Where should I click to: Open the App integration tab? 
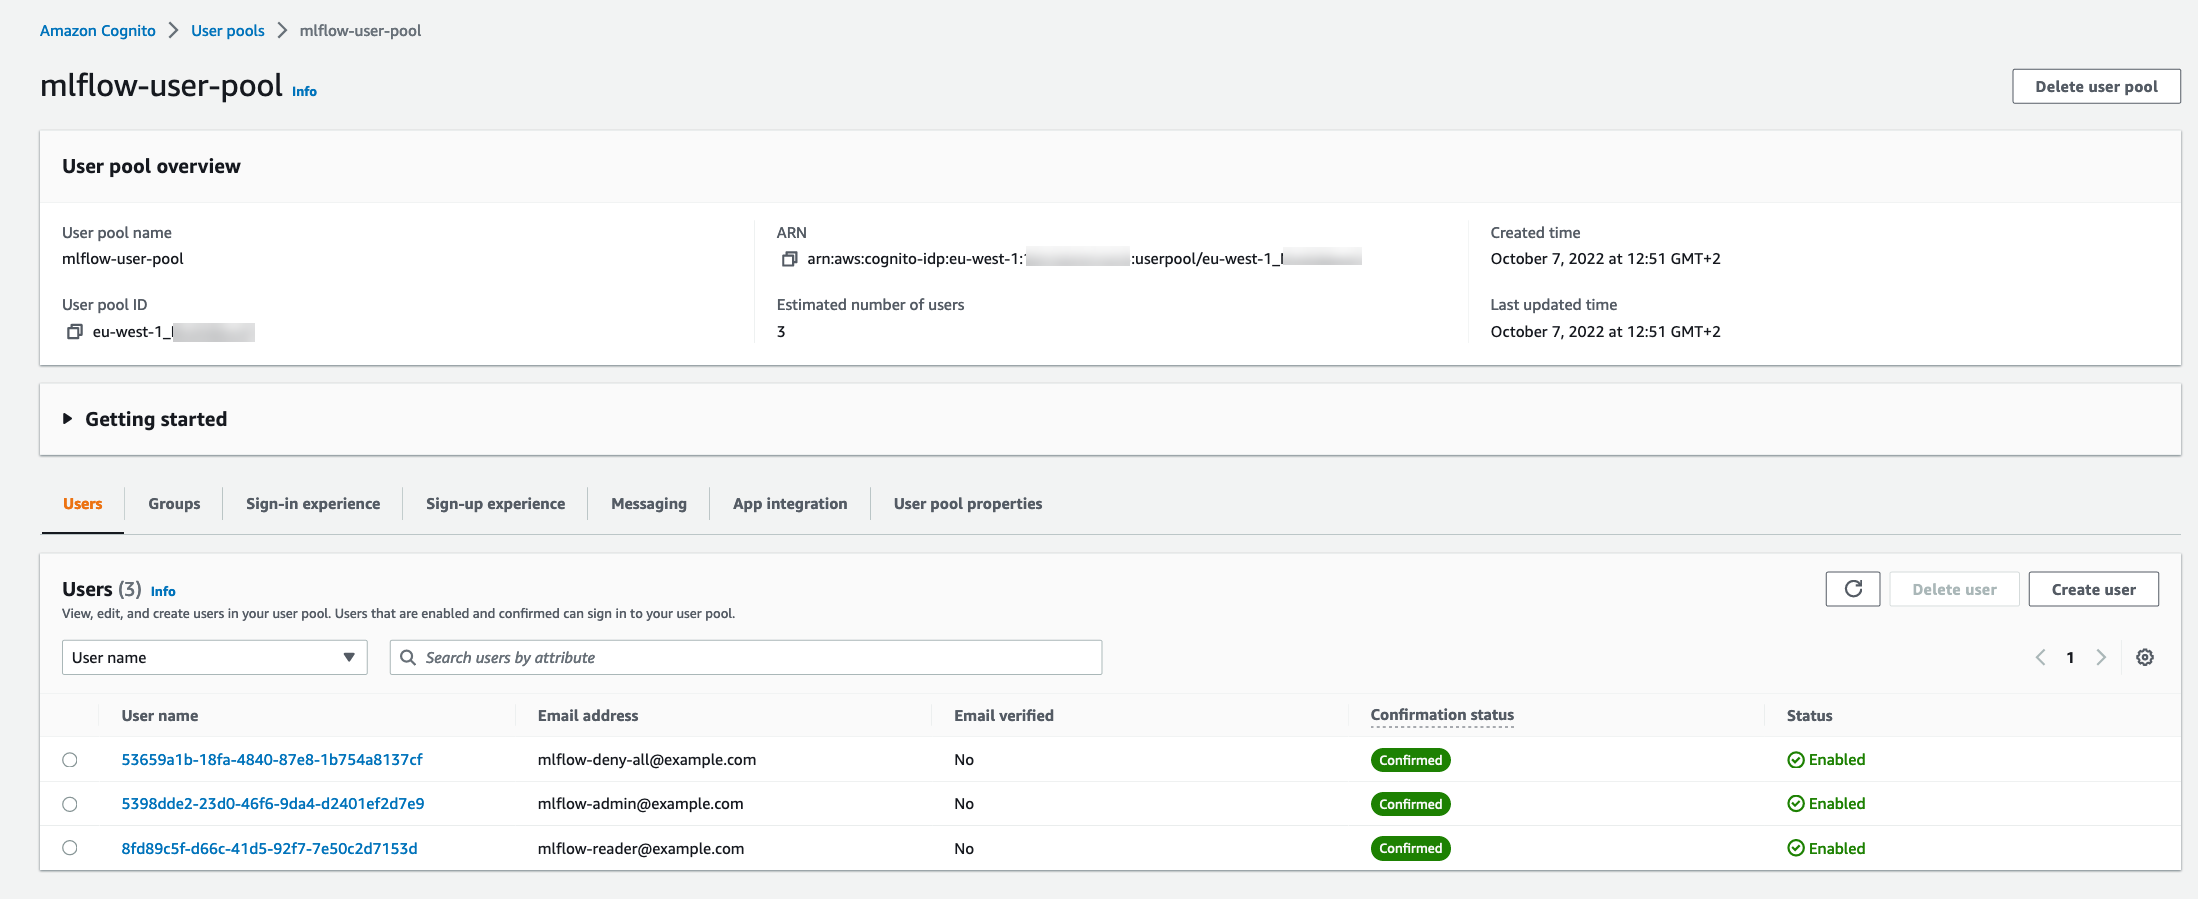click(789, 504)
